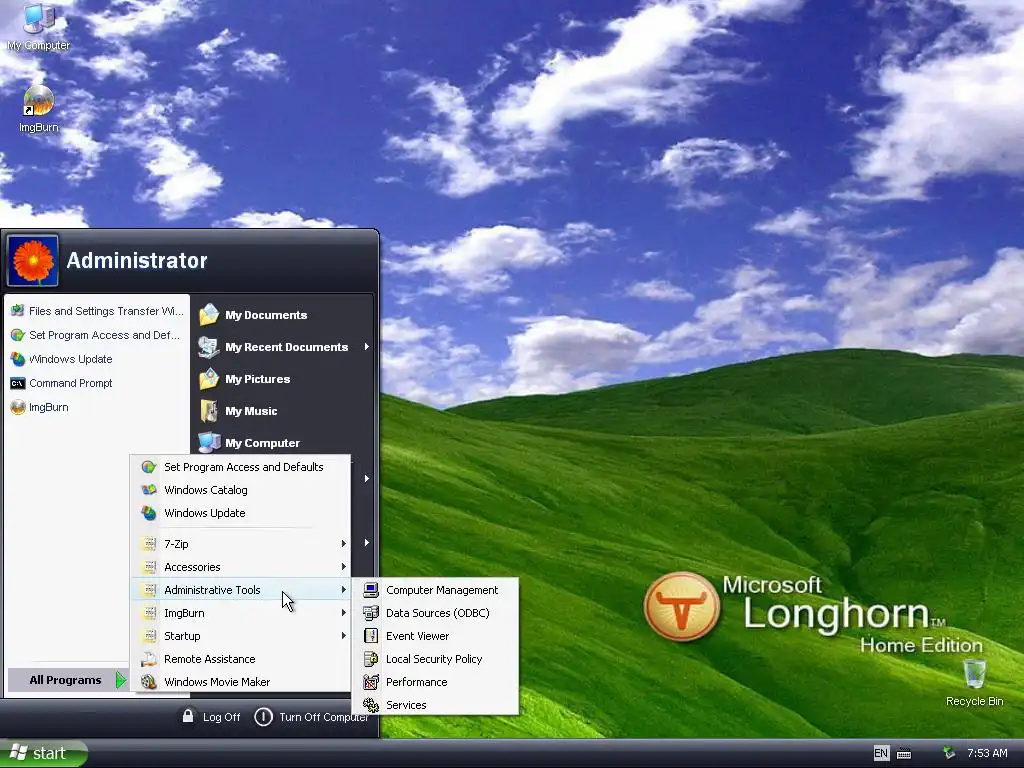
Task: Open My Recent Documents icon
Action: tap(209, 347)
